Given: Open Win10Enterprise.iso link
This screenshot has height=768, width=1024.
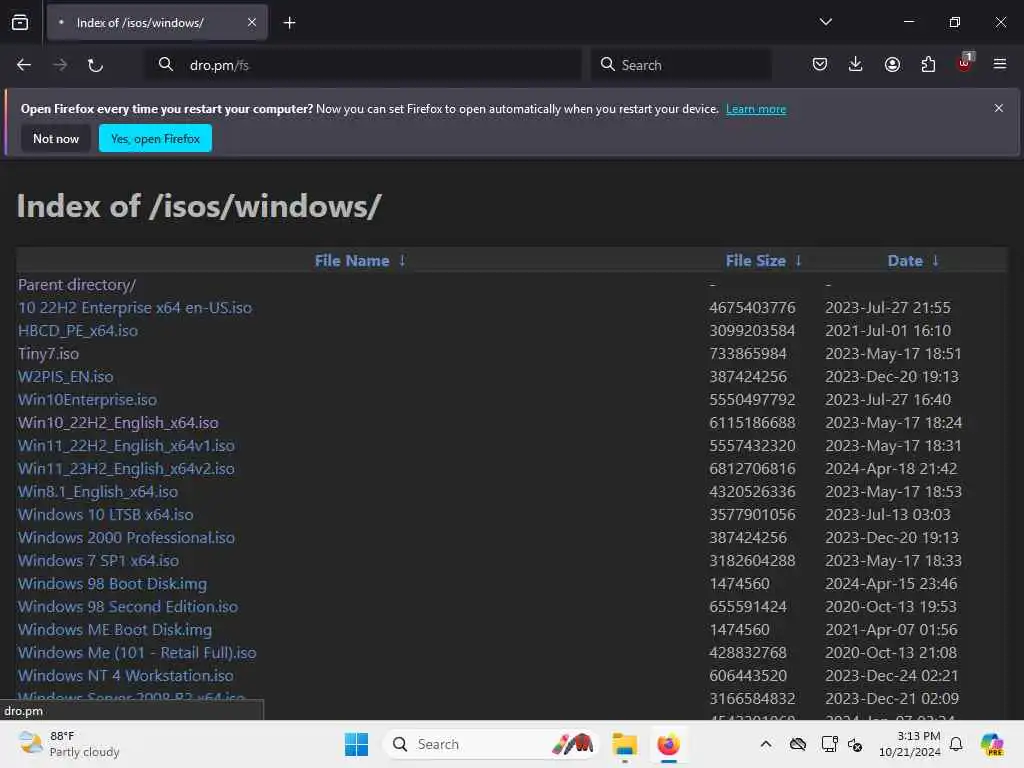Looking at the screenshot, I should pos(88,400).
